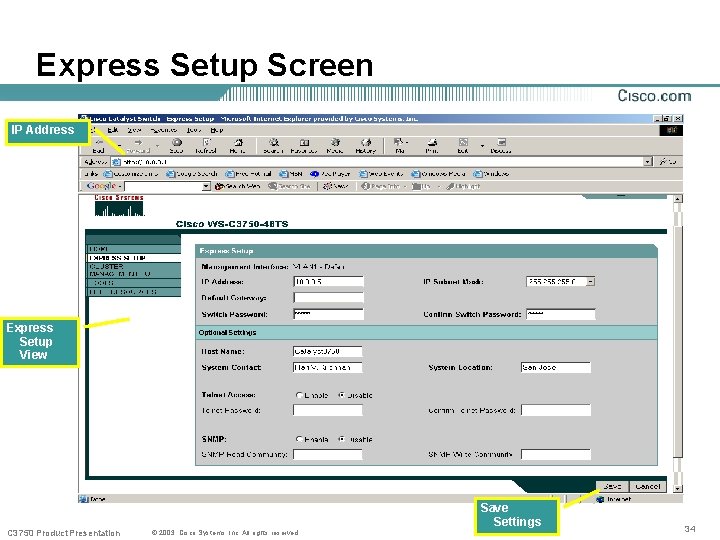Click the Telnet Password field

point(327,410)
